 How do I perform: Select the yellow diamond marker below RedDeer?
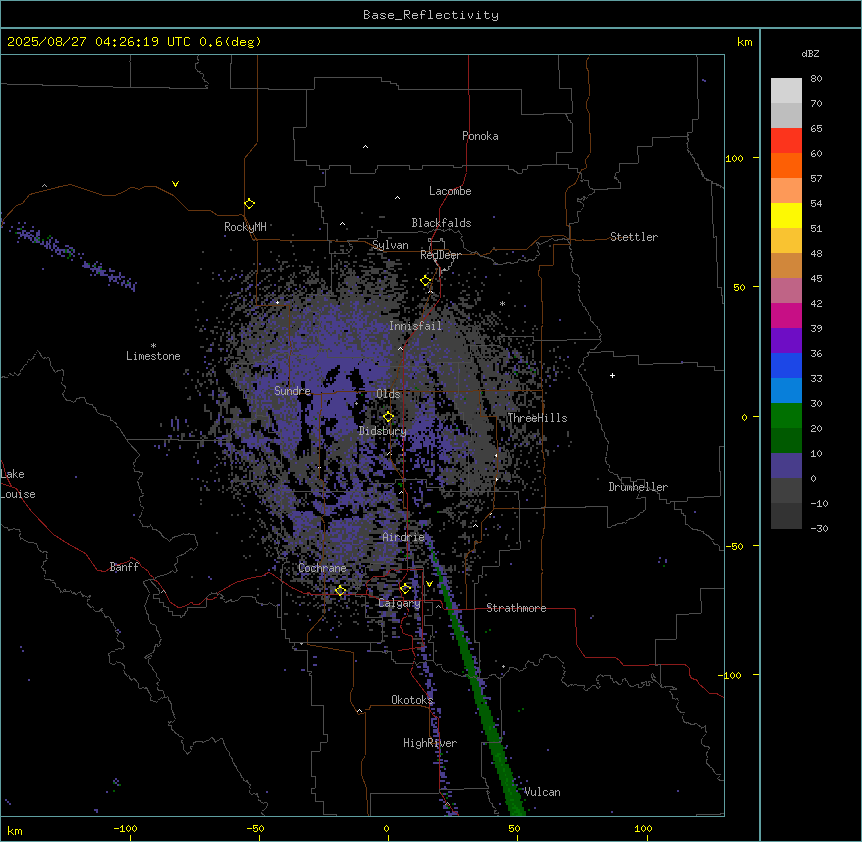425,281
